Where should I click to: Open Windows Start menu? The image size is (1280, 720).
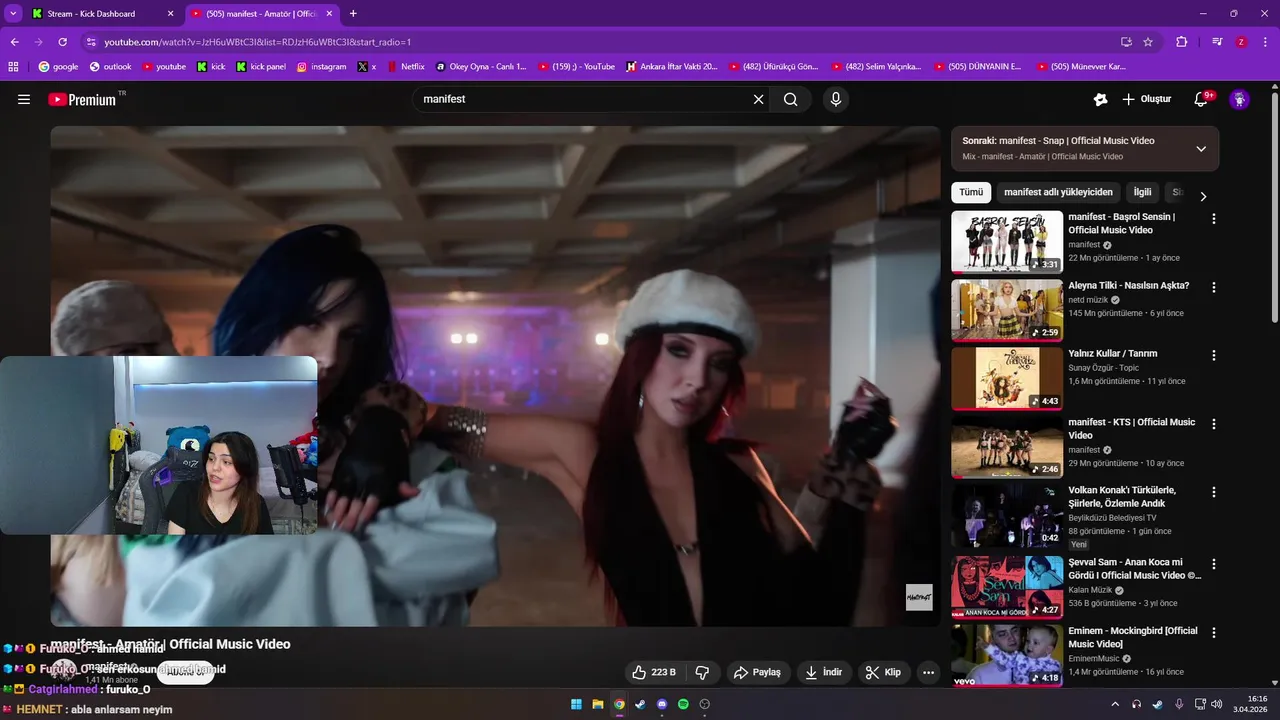pyautogui.click(x=576, y=704)
